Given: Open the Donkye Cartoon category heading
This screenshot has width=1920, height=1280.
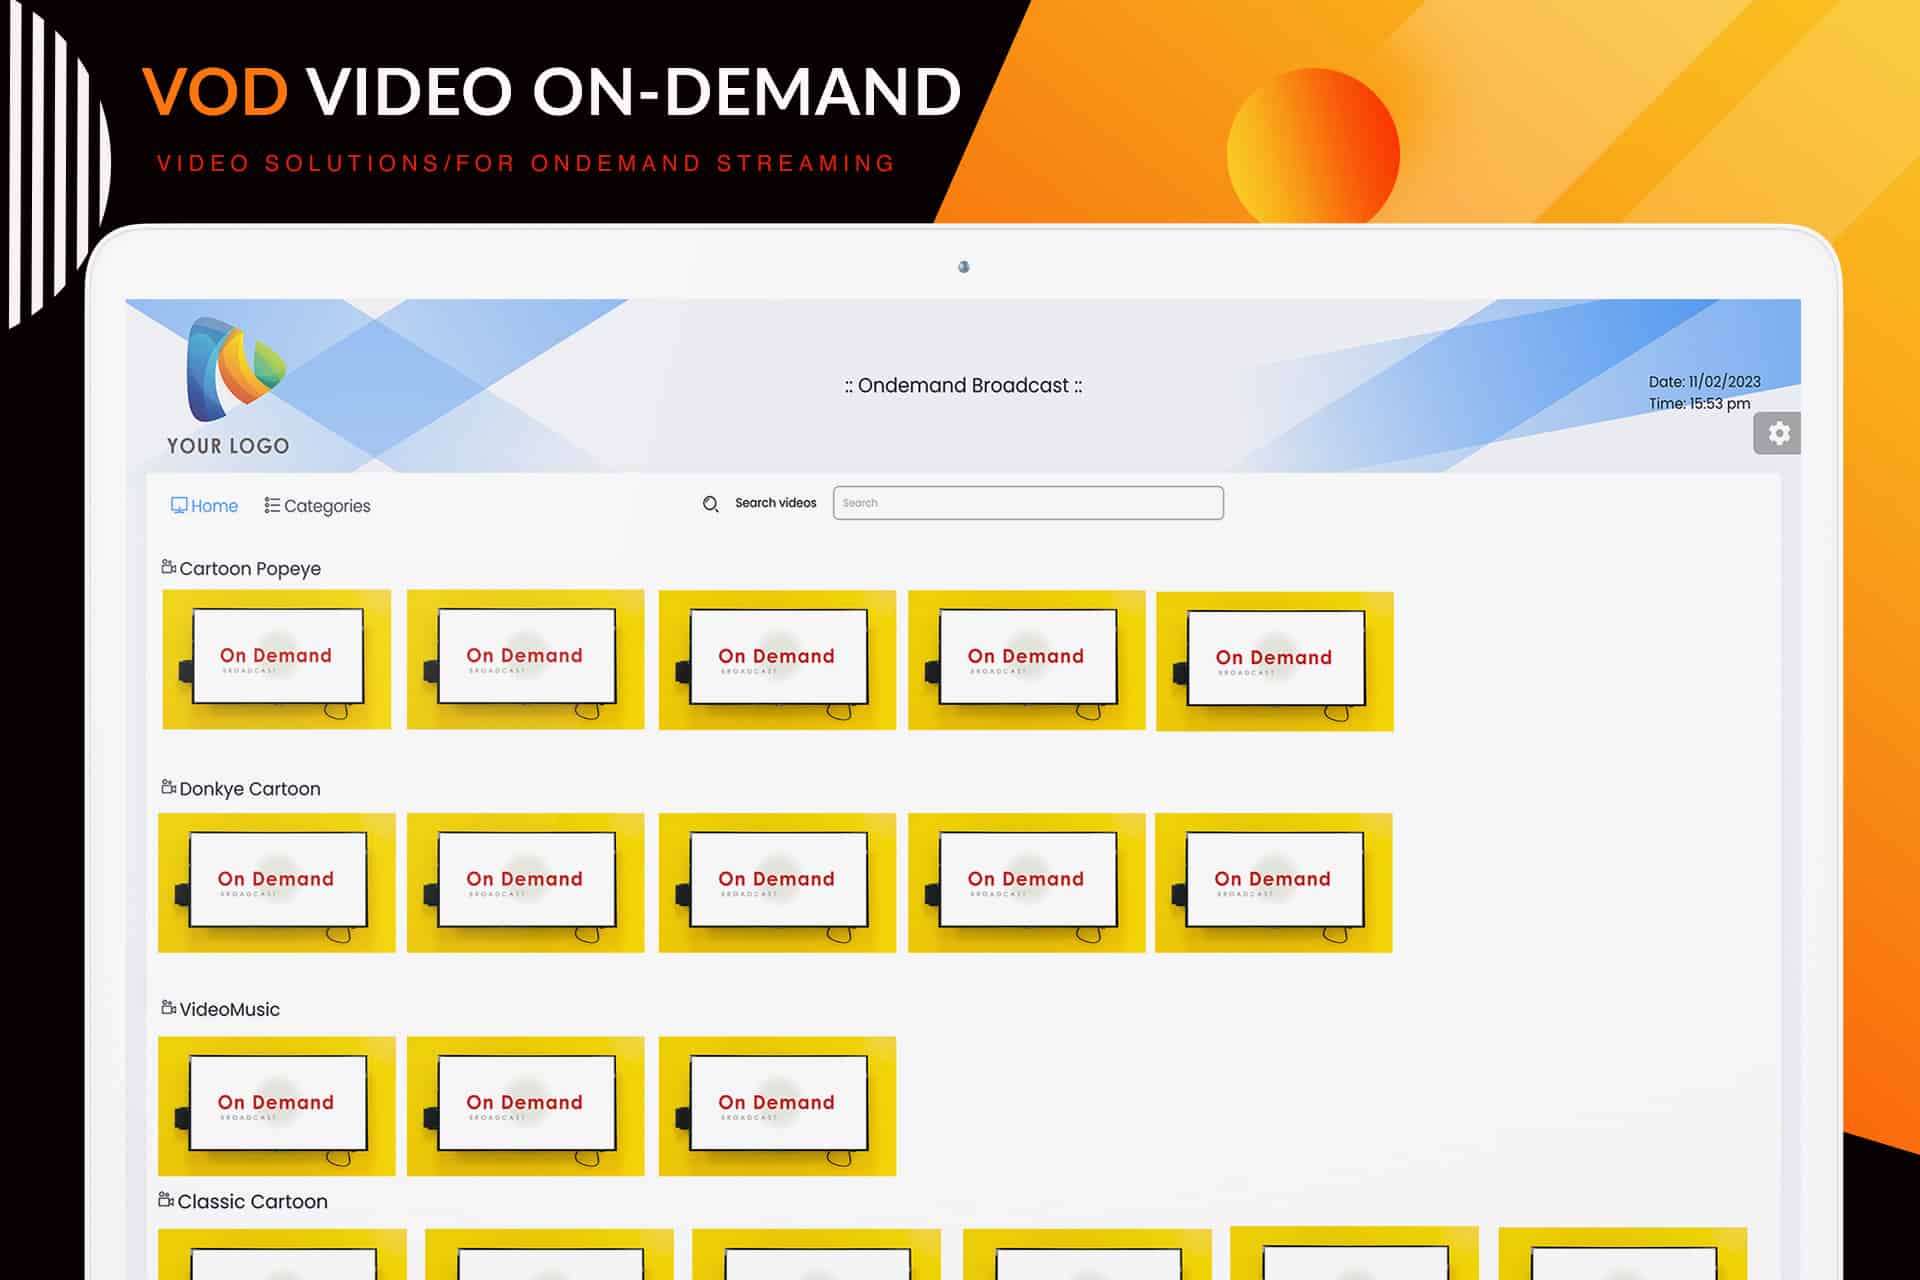Looking at the screenshot, I should click(250, 788).
